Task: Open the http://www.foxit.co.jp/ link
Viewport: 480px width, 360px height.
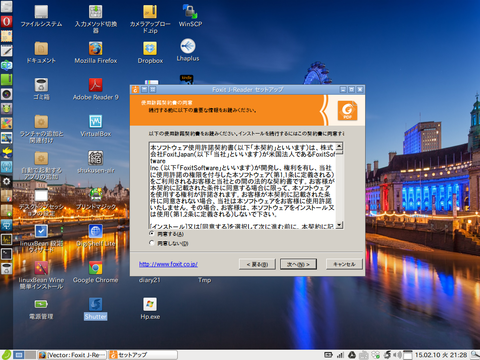Action: pyautogui.click(x=168, y=264)
